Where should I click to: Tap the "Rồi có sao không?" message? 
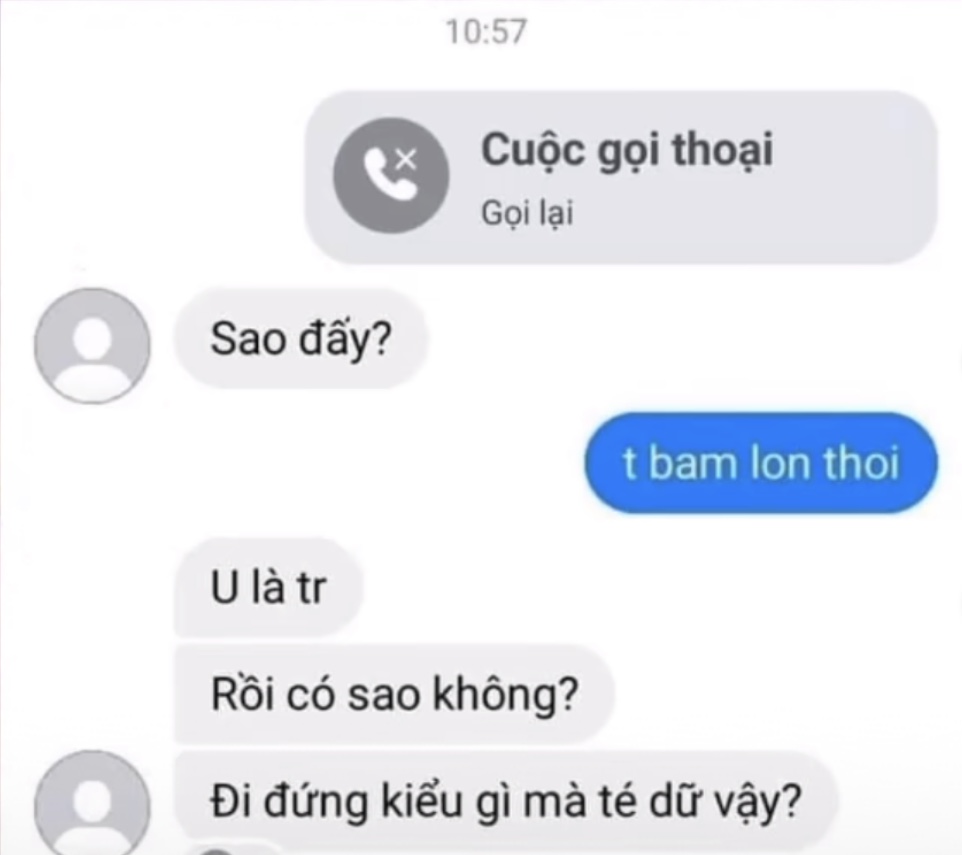[394, 694]
